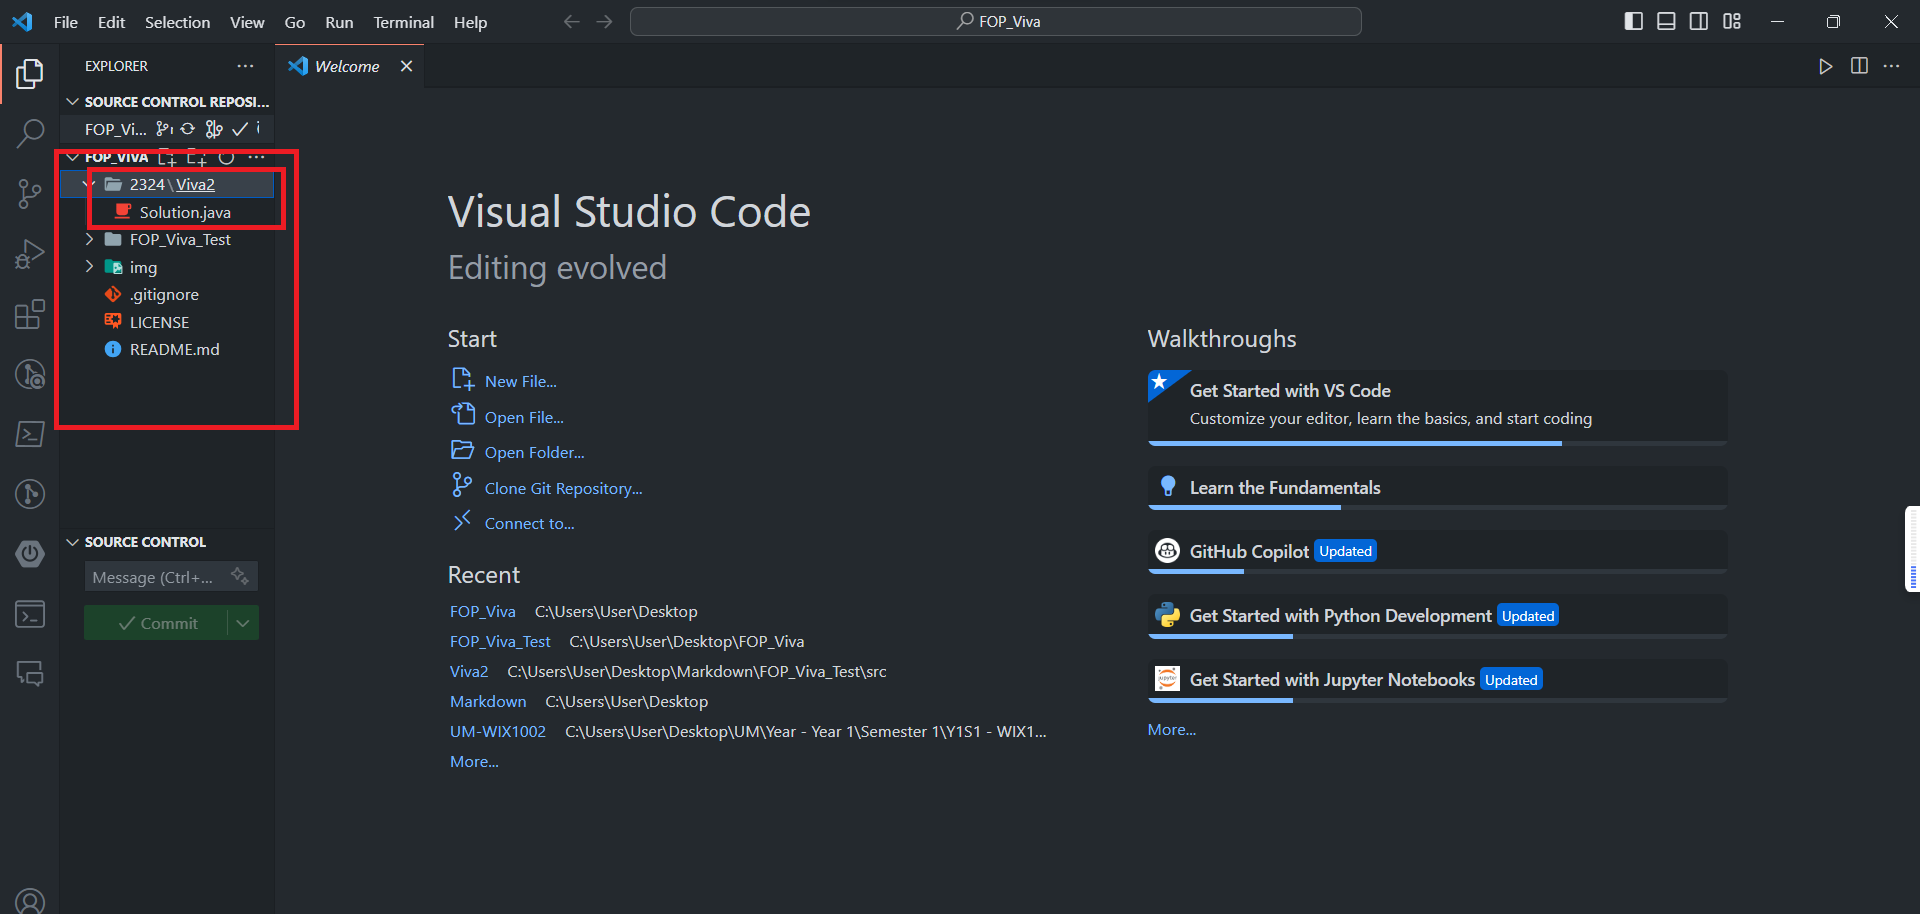Open Git Graph icon in repository row
The image size is (1920, 914).
coord(213,129)
